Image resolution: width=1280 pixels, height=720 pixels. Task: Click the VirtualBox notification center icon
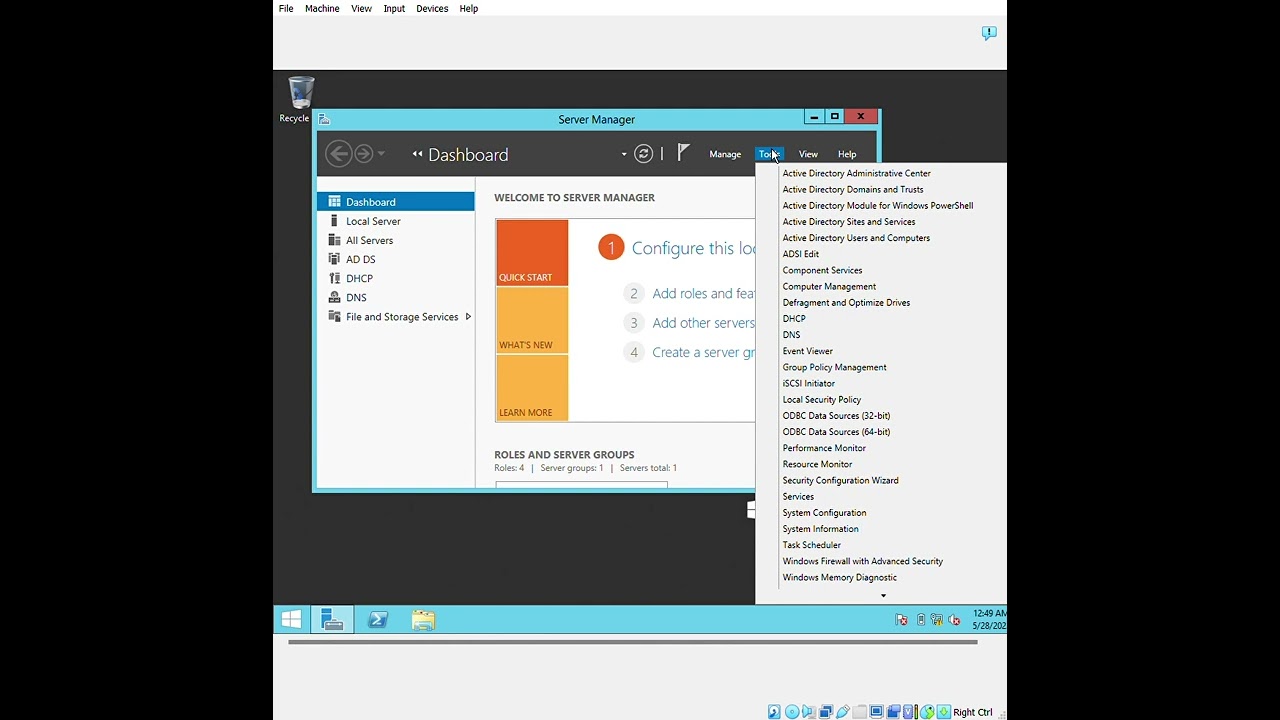tap(989, 33)
